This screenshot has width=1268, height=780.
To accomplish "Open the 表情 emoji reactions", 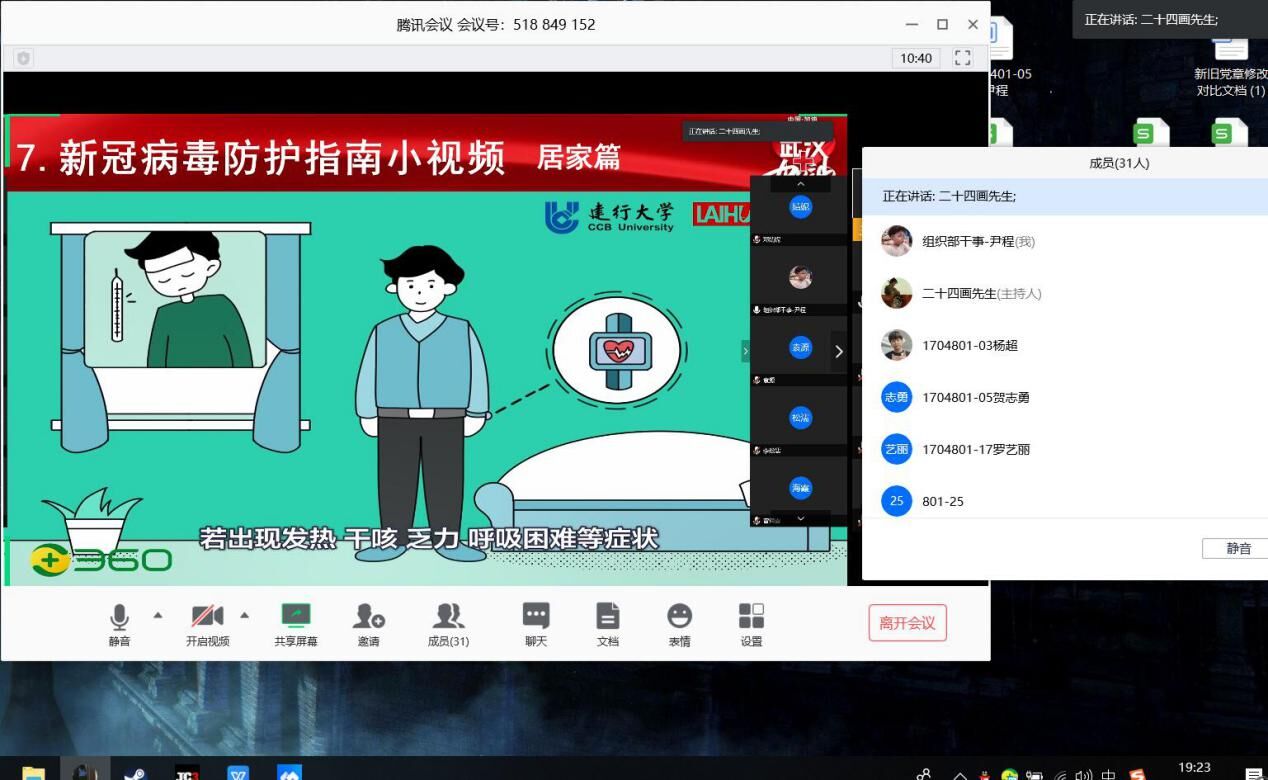I will 679,624.
